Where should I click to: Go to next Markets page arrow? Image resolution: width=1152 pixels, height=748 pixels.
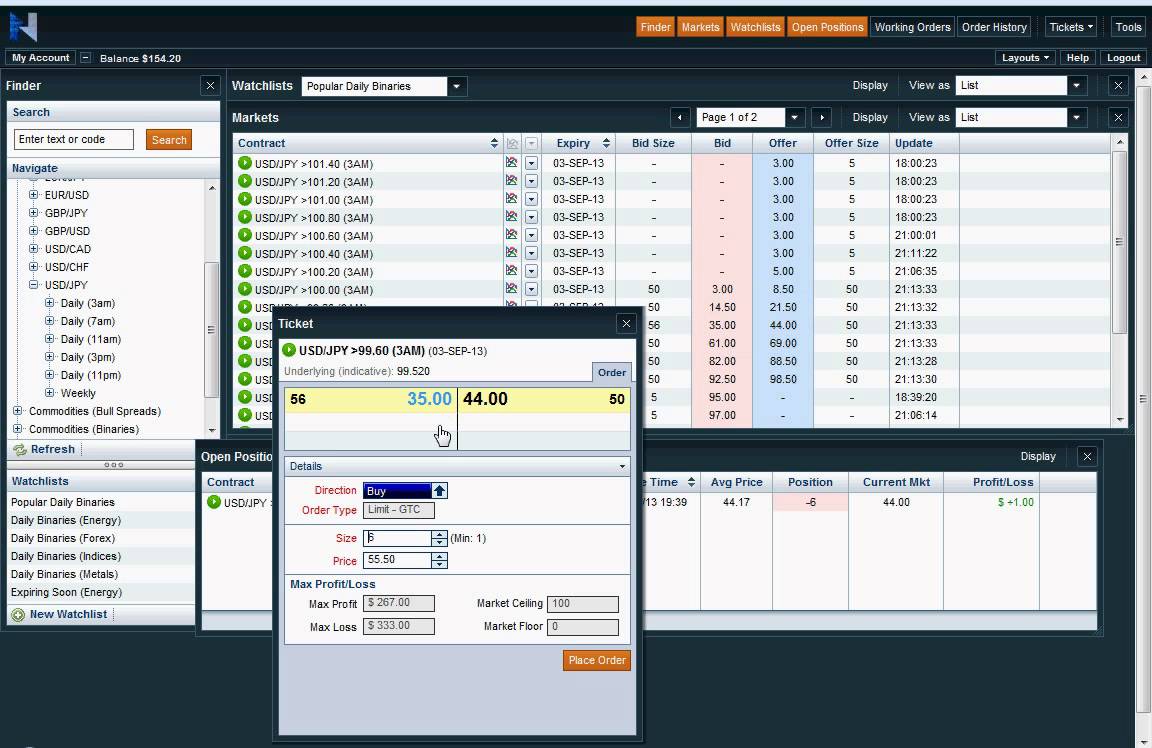coord(821,117)
